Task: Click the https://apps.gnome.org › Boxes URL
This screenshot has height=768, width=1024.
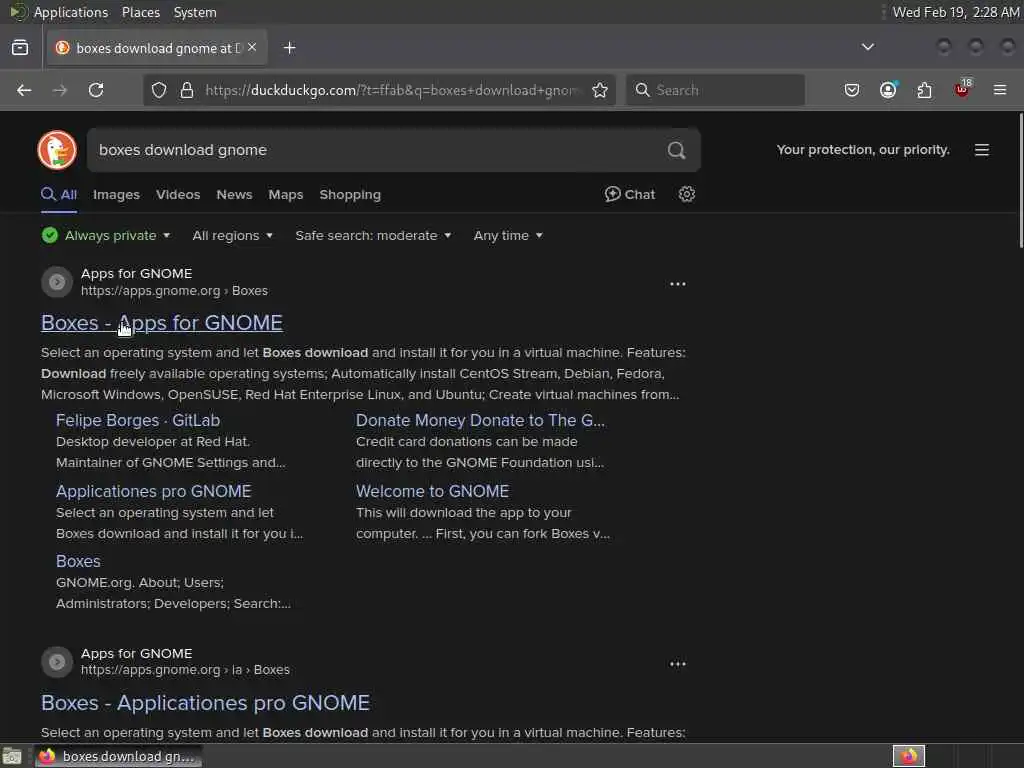Action: click(x=174, y=291)
